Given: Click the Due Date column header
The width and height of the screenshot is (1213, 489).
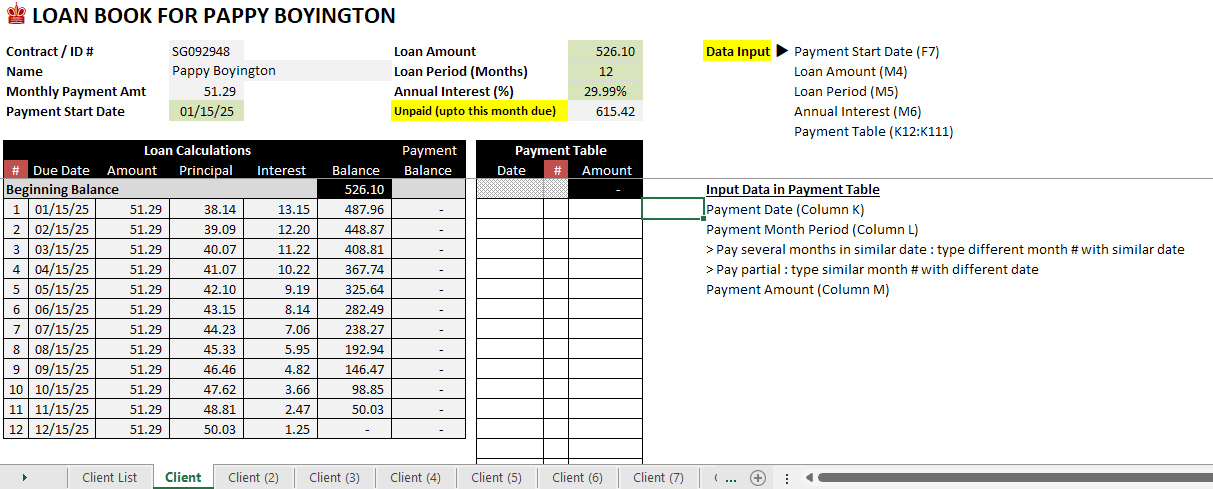Looking at the screenshot, I should click(x=61, y=170).
